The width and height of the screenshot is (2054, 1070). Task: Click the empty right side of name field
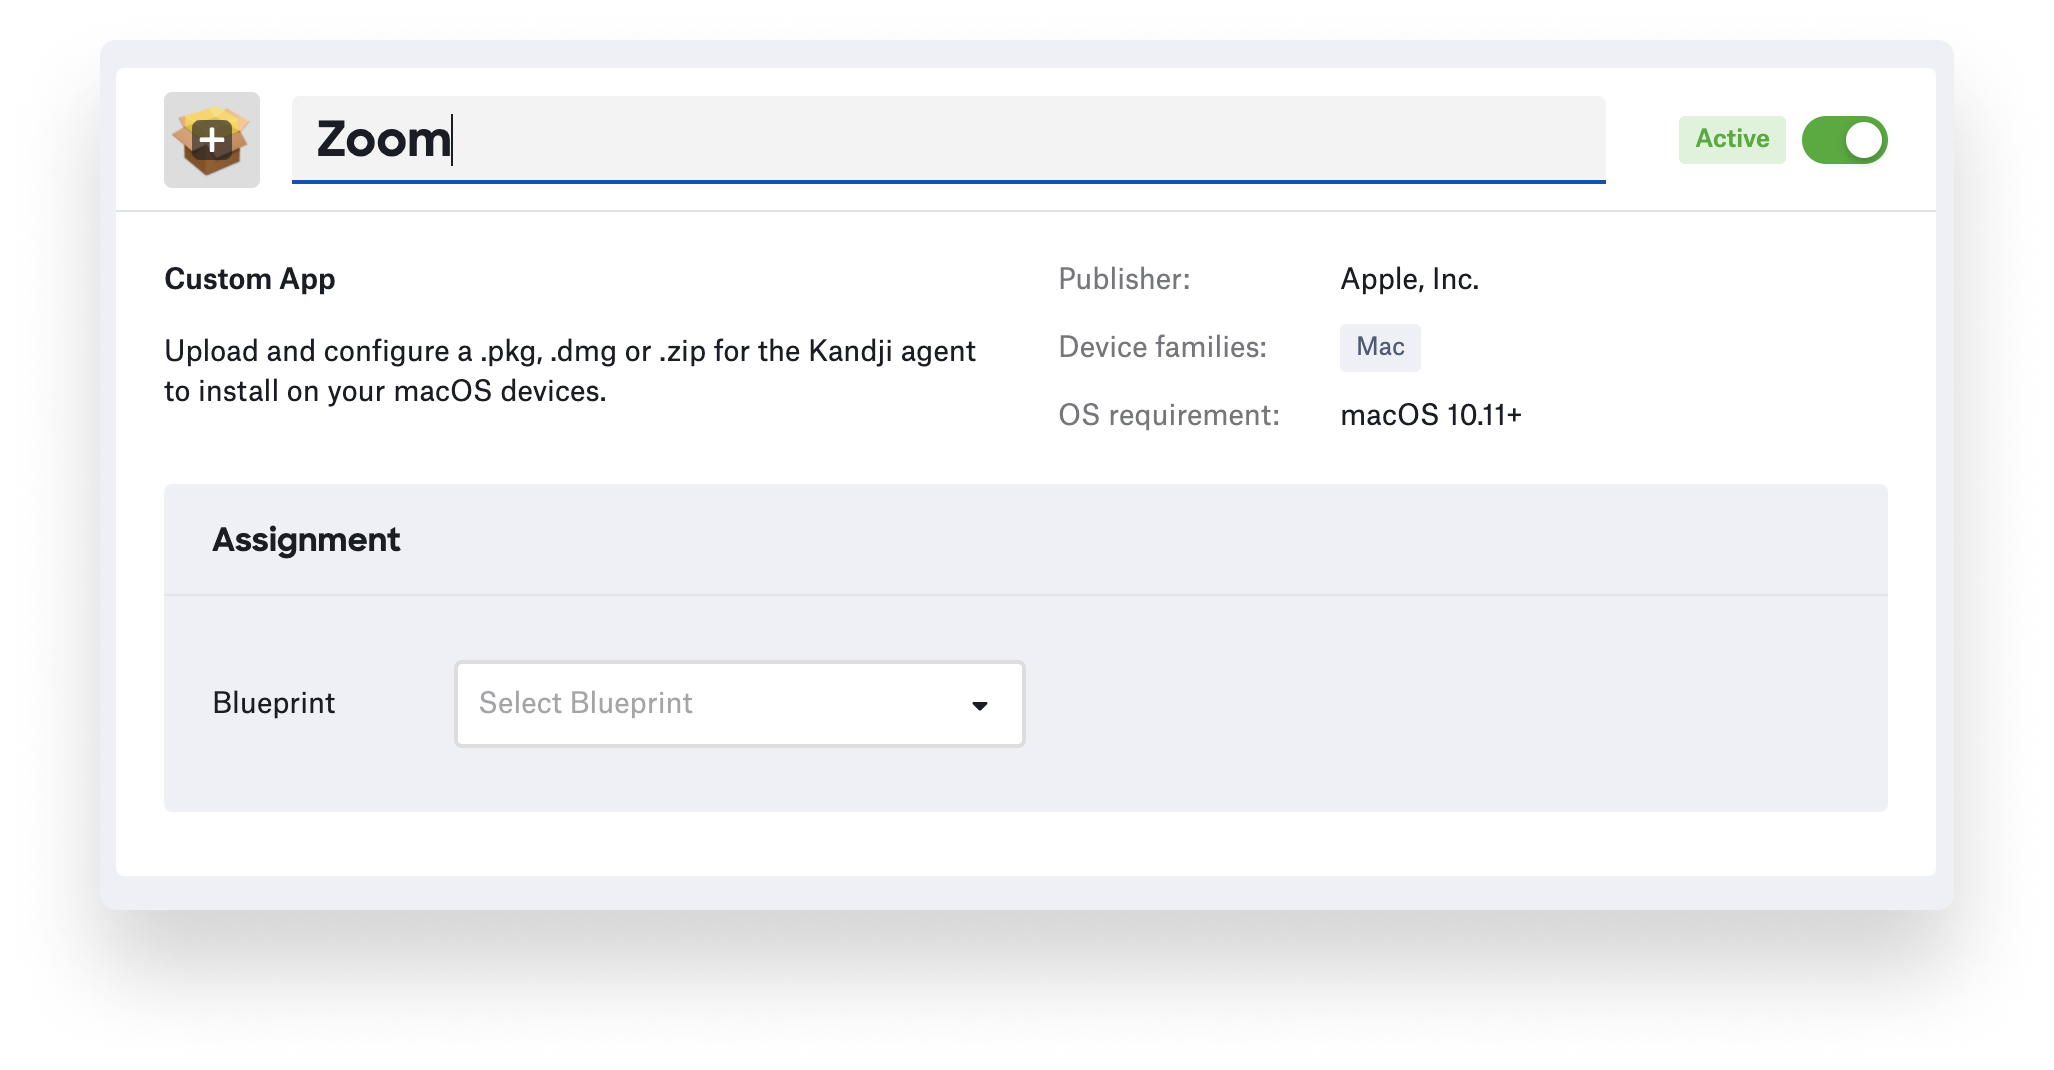pos(1300,139)
